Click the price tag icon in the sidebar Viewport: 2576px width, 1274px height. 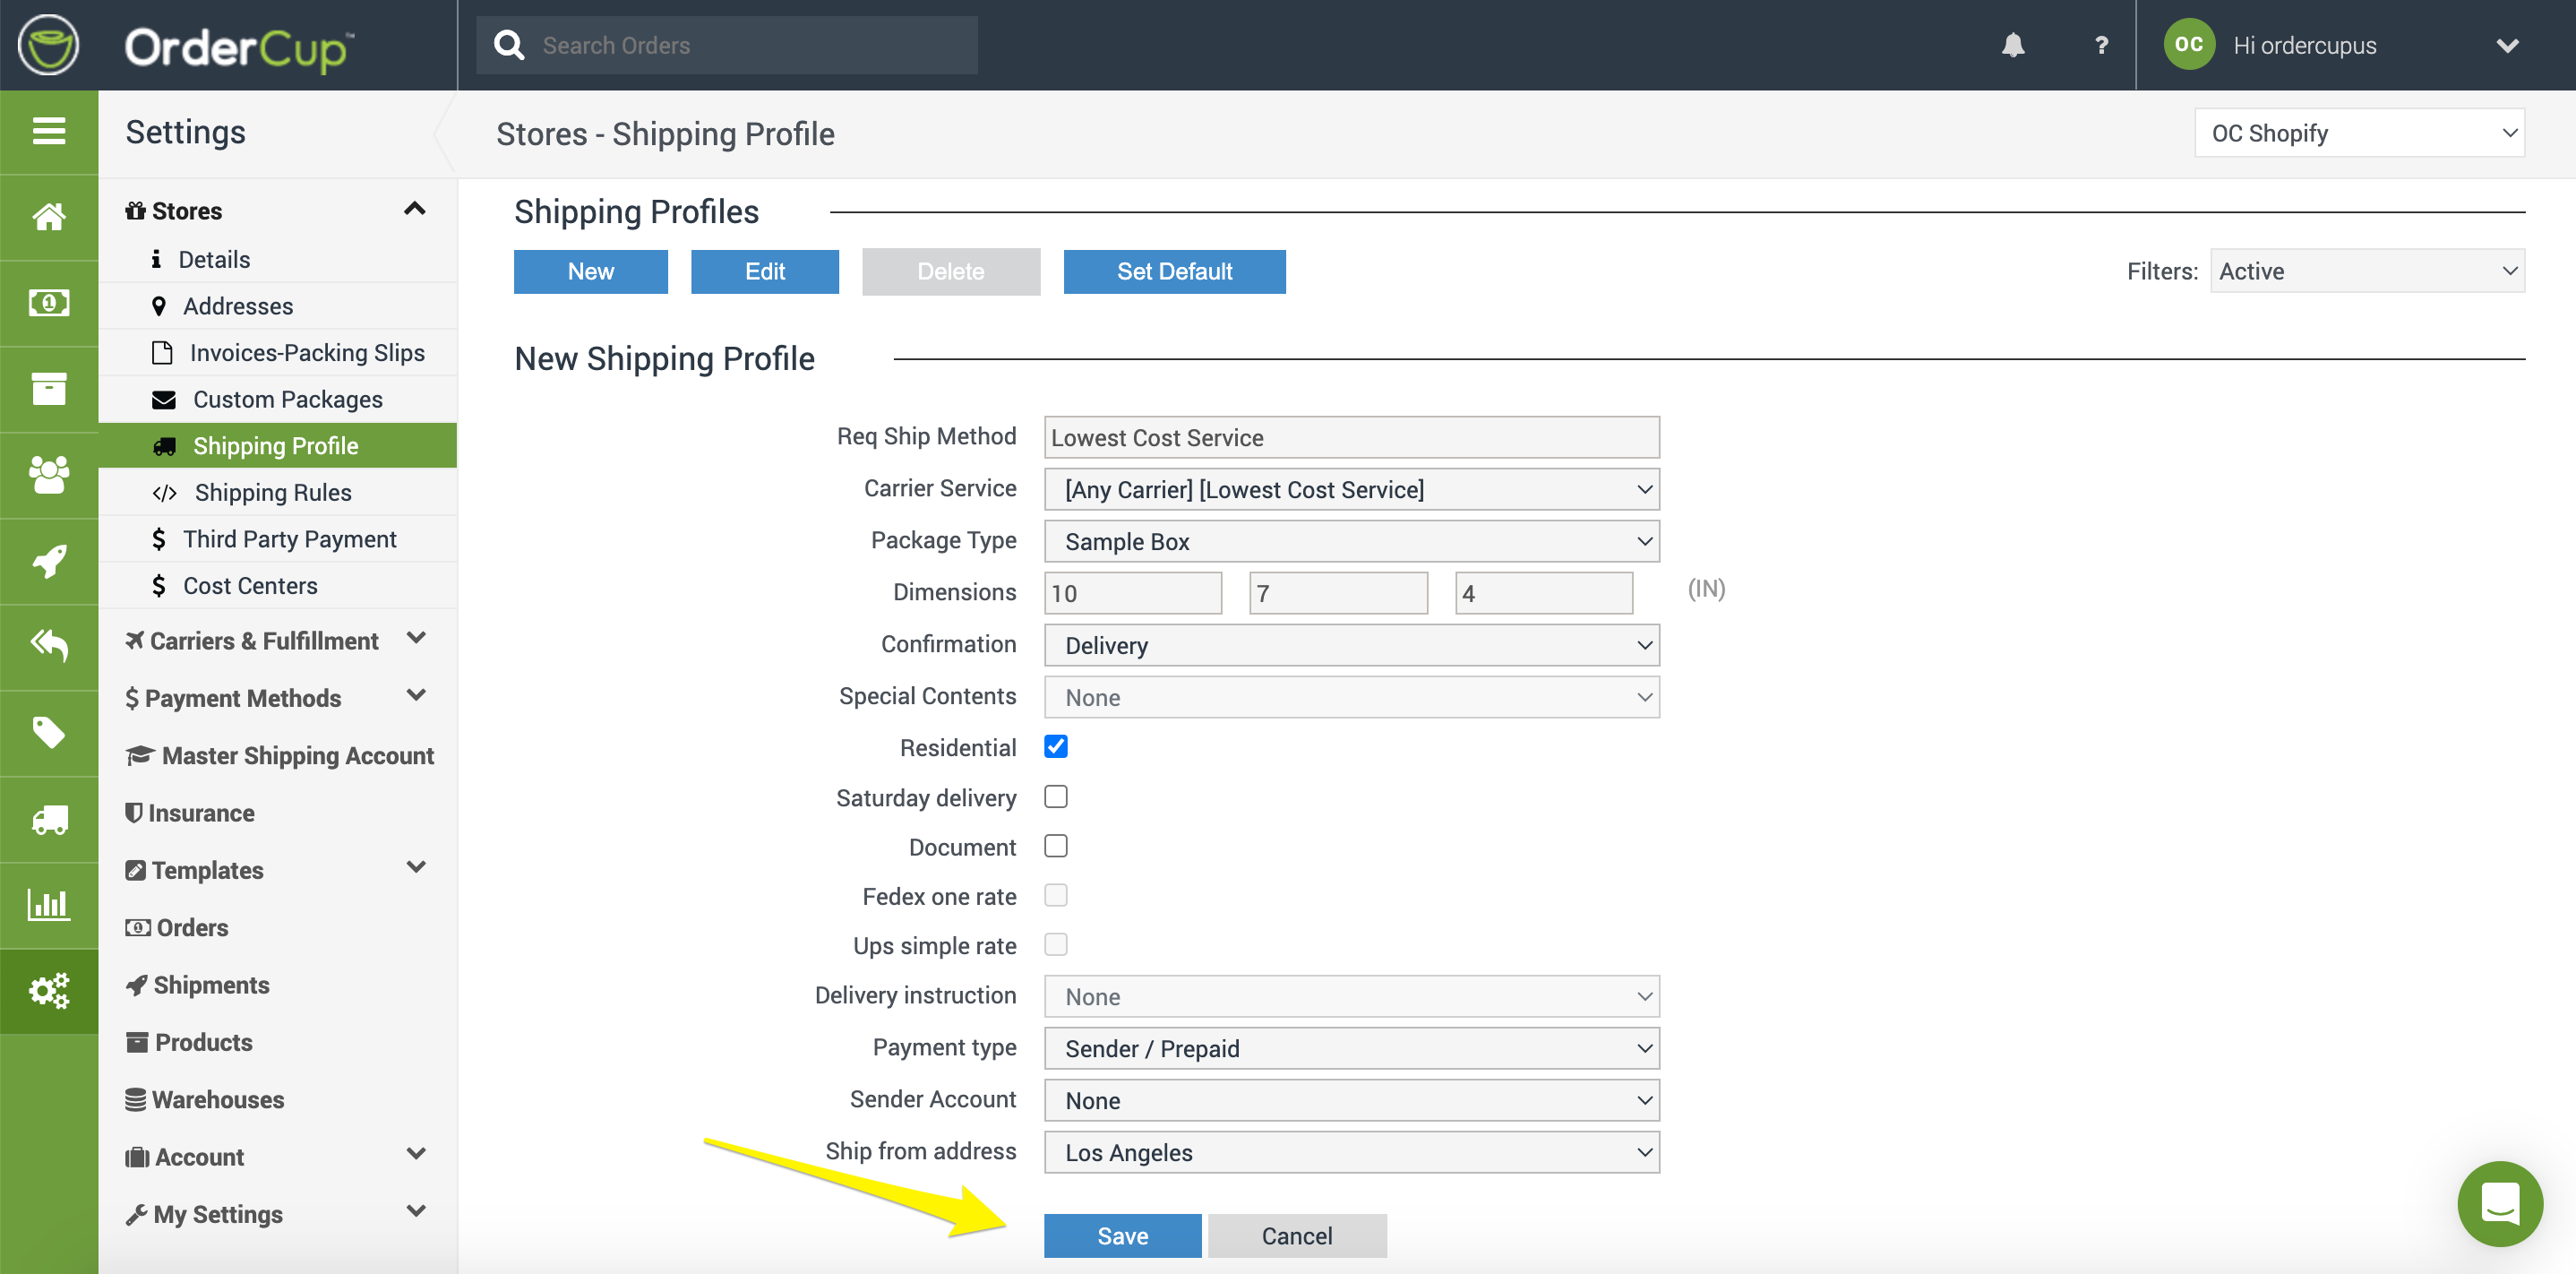coord(49,733)
